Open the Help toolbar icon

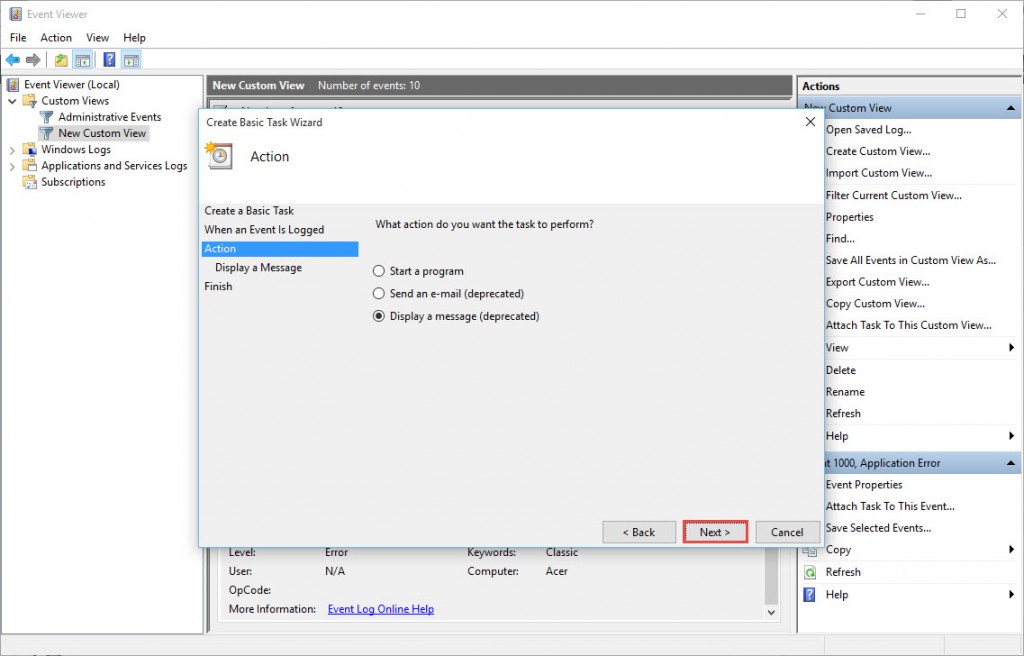[x=110, y=59]
